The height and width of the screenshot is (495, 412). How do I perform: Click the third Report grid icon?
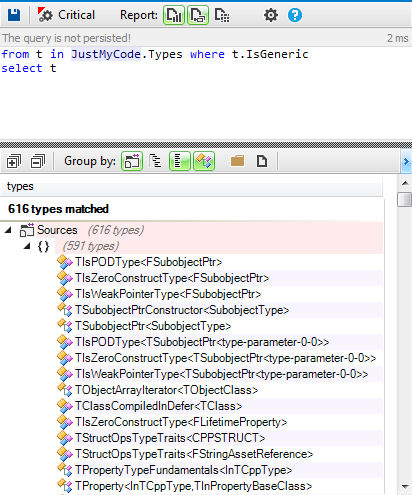[222, 15]
